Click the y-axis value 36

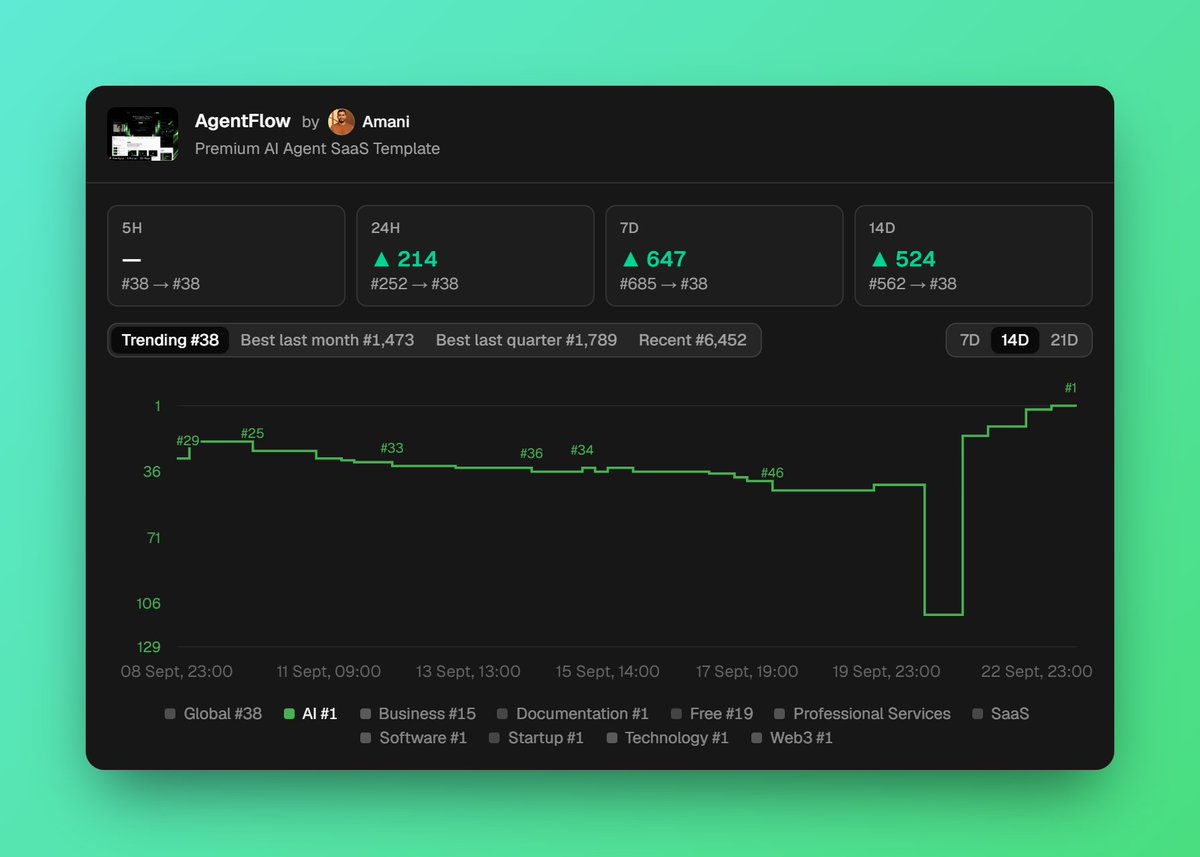point(152,471)
